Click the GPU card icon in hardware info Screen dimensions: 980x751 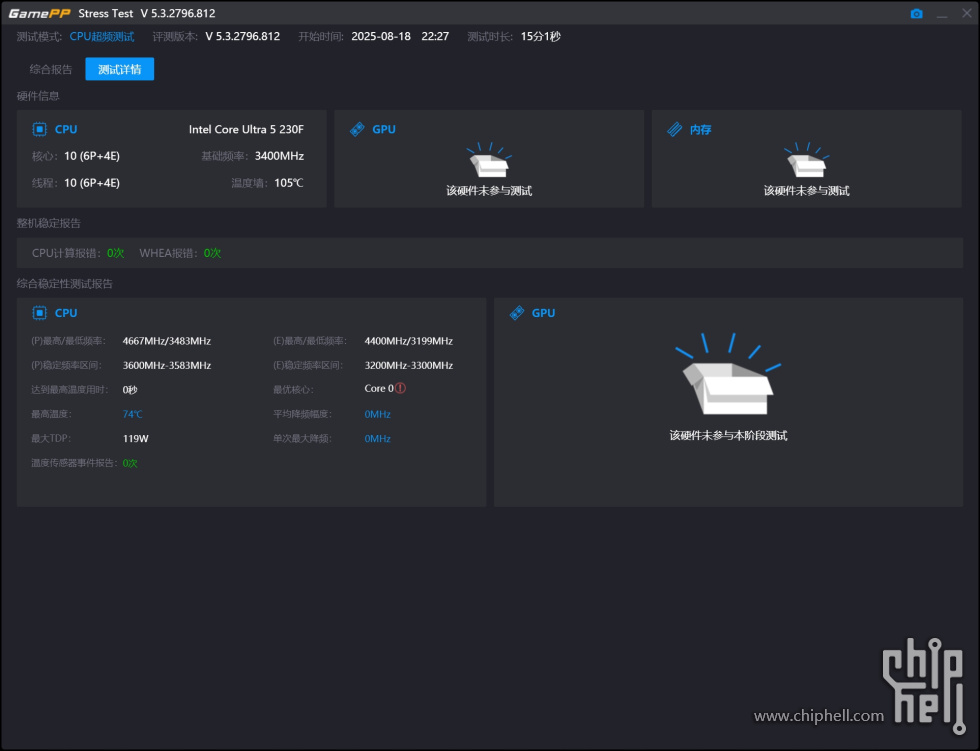click(357, 129)
